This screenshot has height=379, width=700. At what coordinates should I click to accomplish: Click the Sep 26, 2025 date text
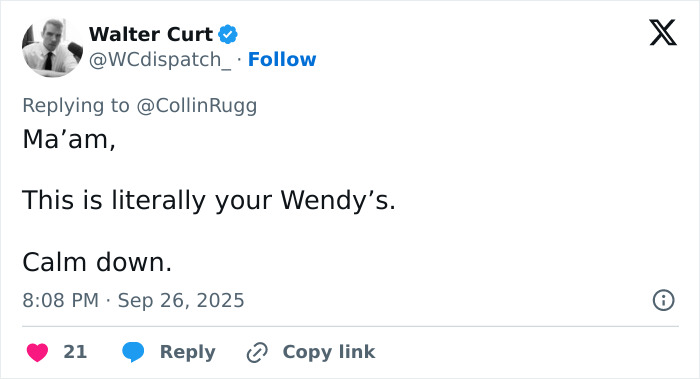(181, 300)
